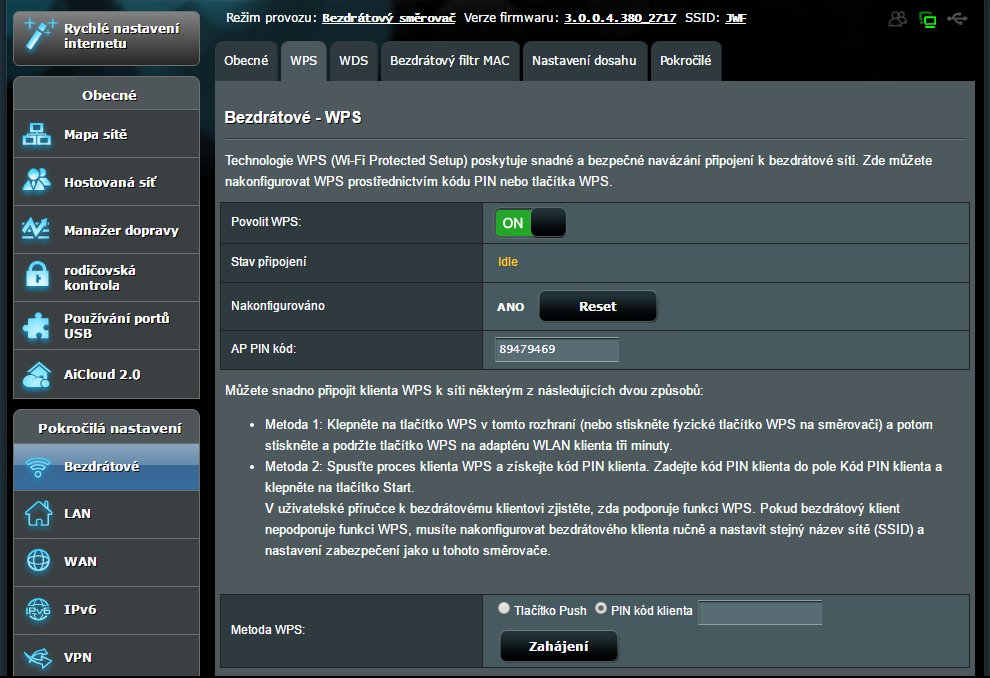Viewport: 990px width, 678px height.
Task: Open the Pokročilé tab
Action: coord(686,61)
